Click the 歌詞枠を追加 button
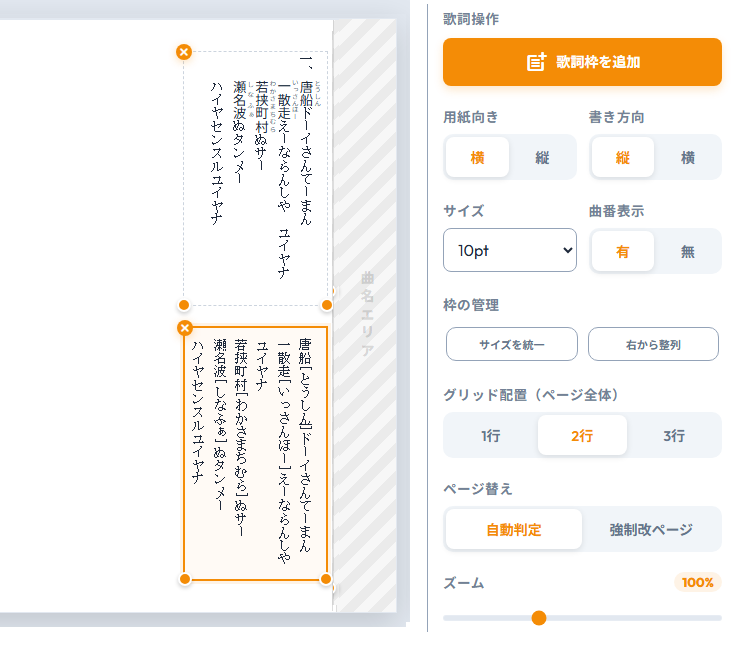Screen dimensions: 741x648 coord(582,62)
